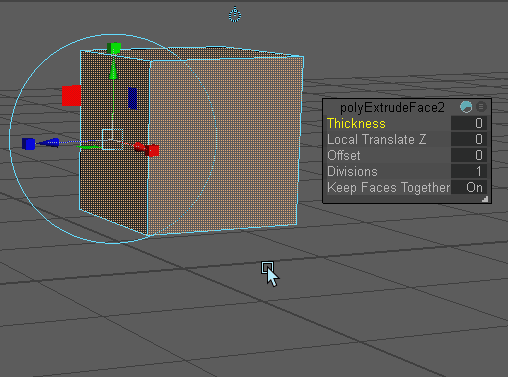Click the manipulator switch icon above the cube

point(235,15)
